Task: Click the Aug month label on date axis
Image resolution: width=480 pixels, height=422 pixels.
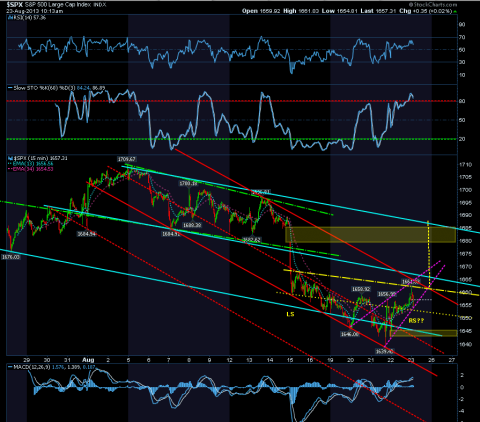Action: [88, 360]
